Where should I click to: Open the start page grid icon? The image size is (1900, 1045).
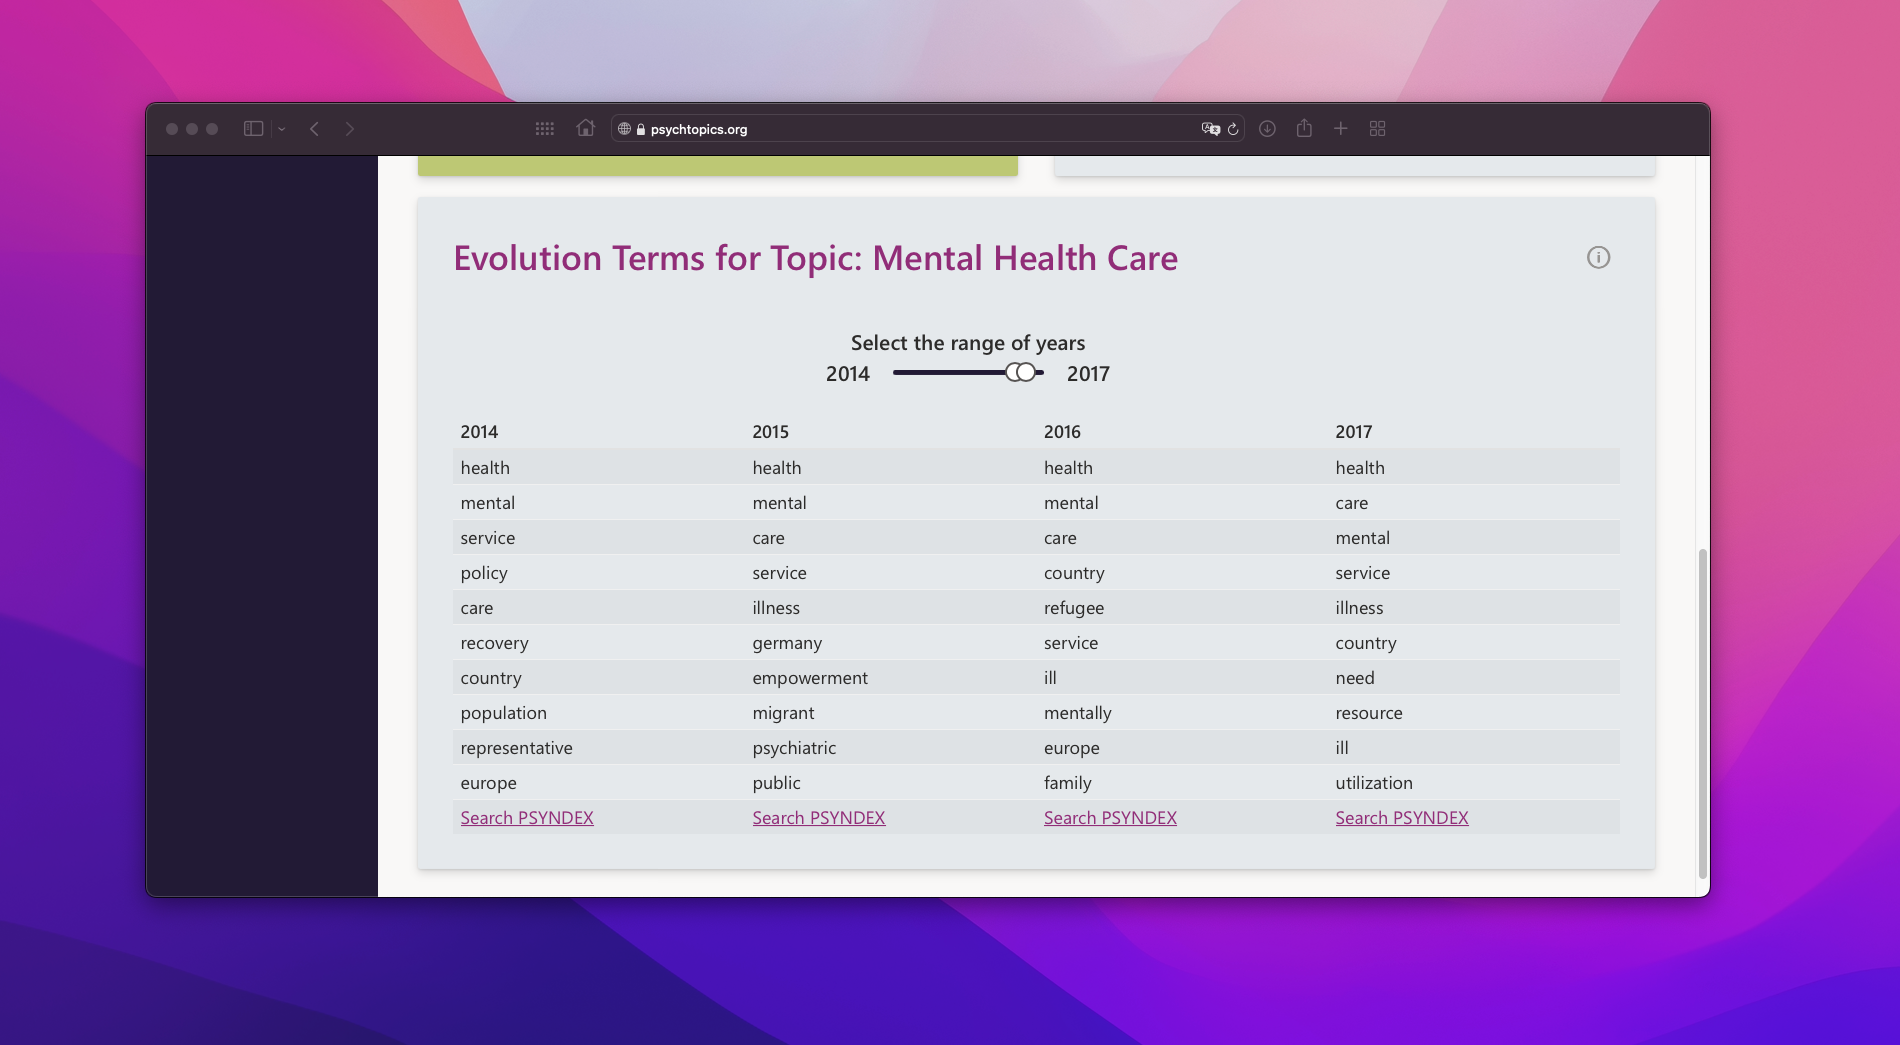[x=545, y=129]
